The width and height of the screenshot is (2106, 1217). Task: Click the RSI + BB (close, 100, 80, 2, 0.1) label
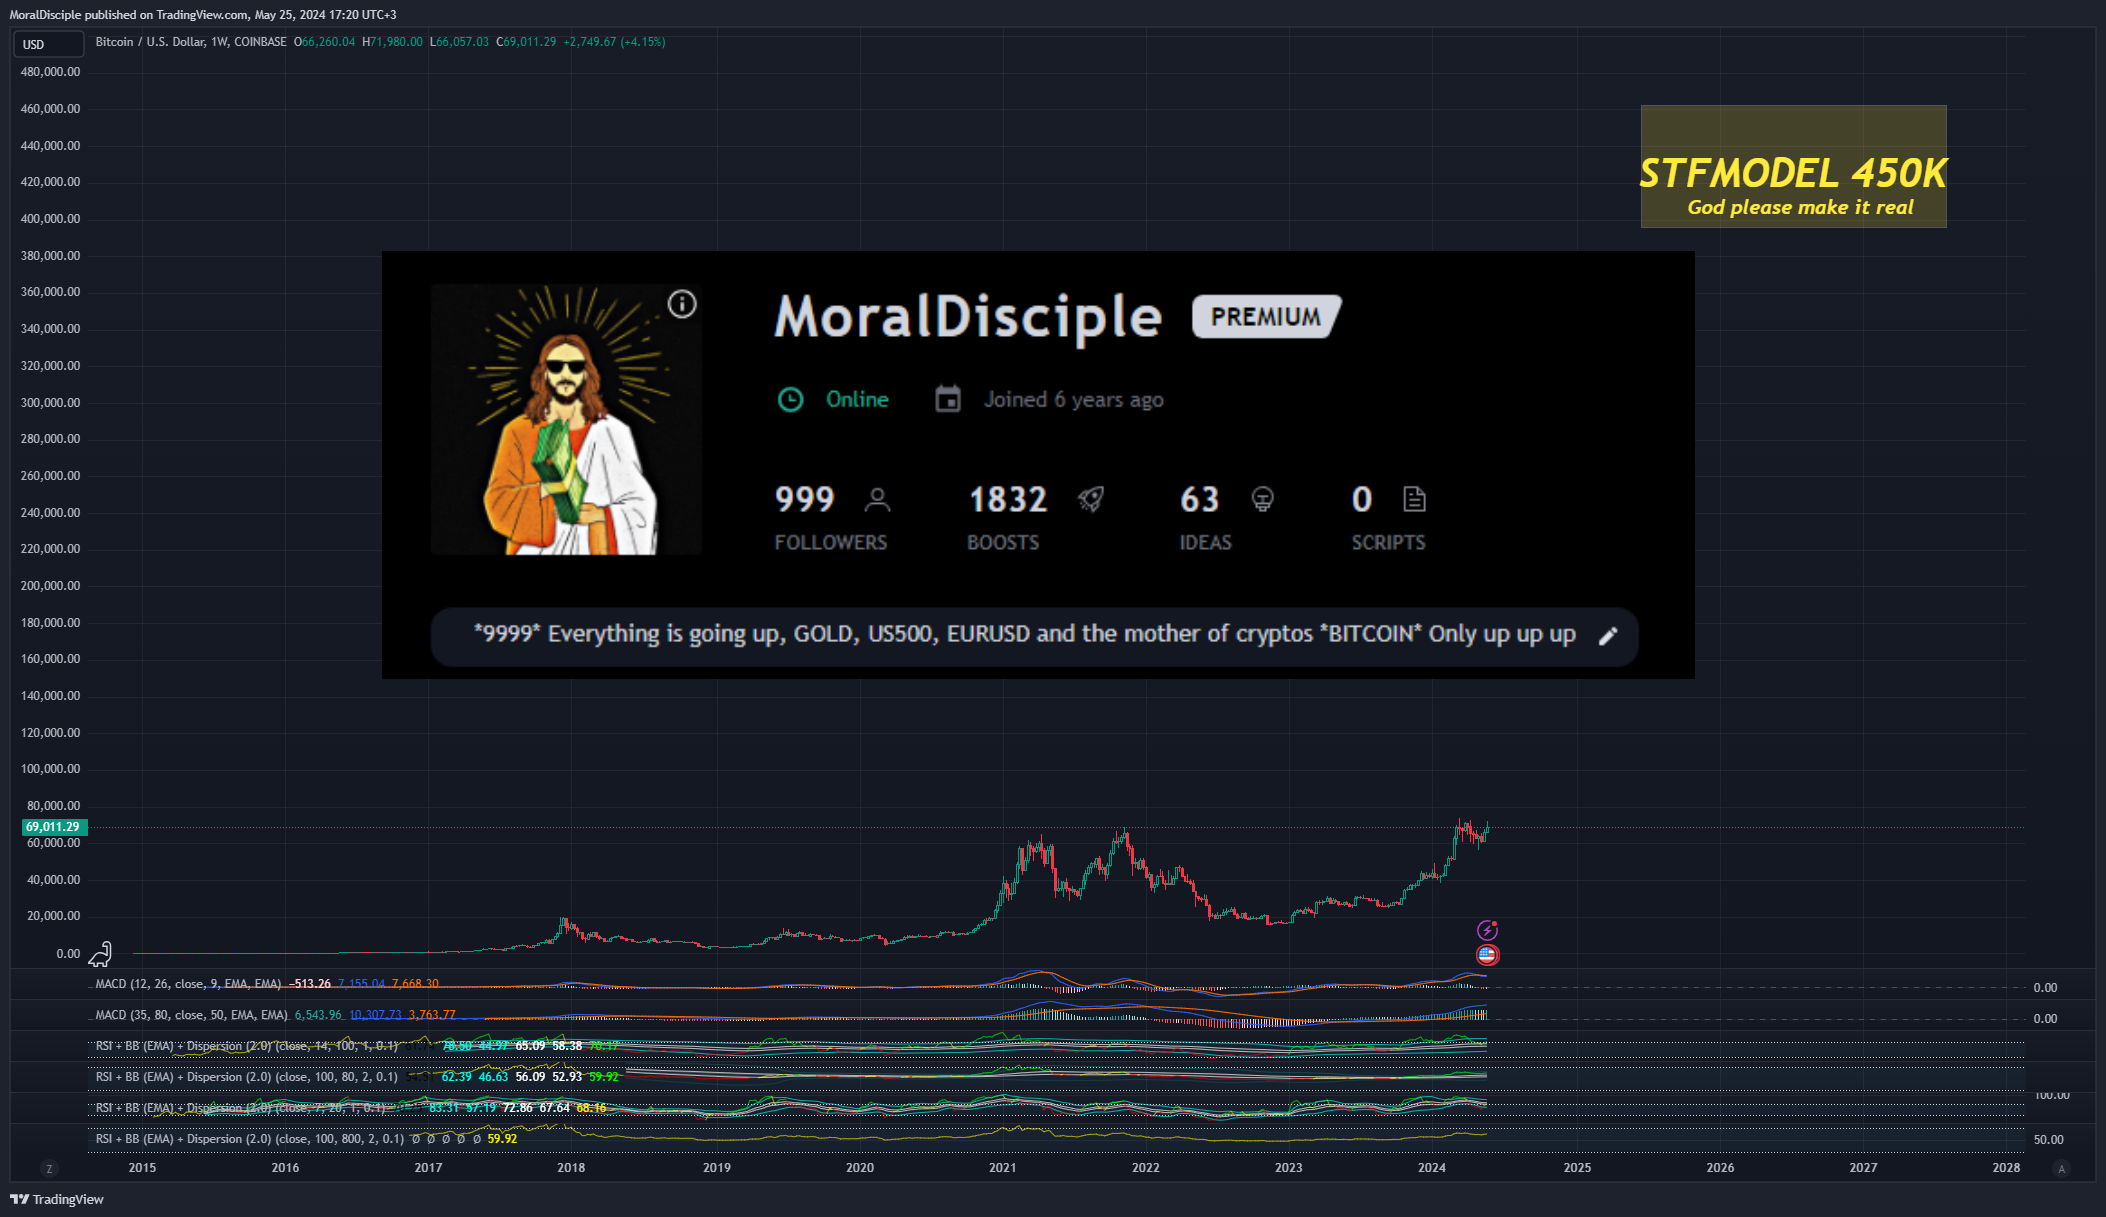click(246, 1077)
